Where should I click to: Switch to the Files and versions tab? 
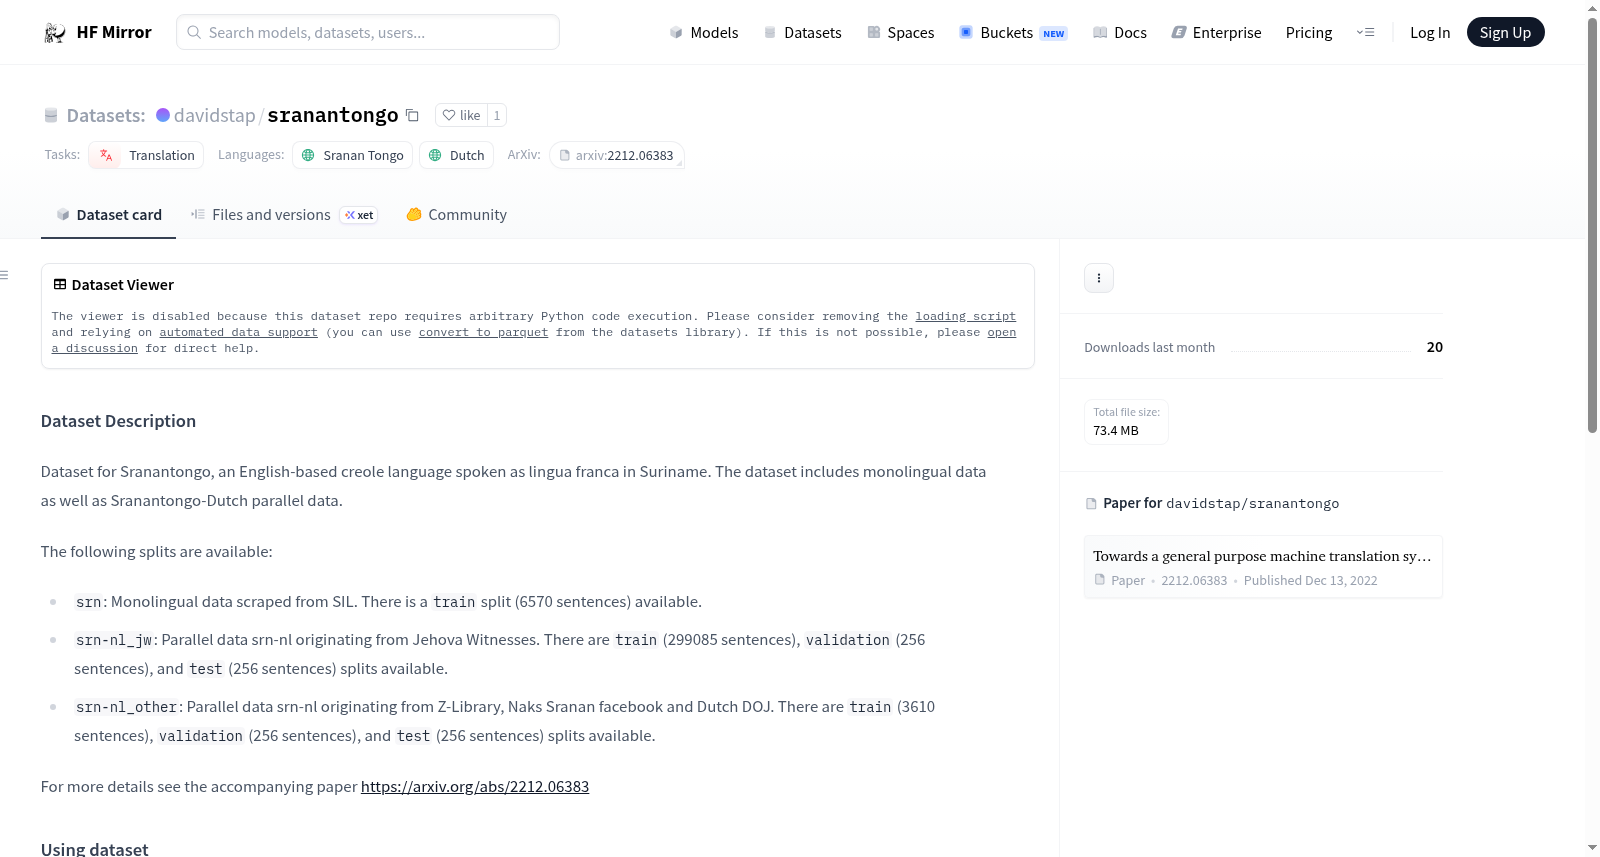284,214
